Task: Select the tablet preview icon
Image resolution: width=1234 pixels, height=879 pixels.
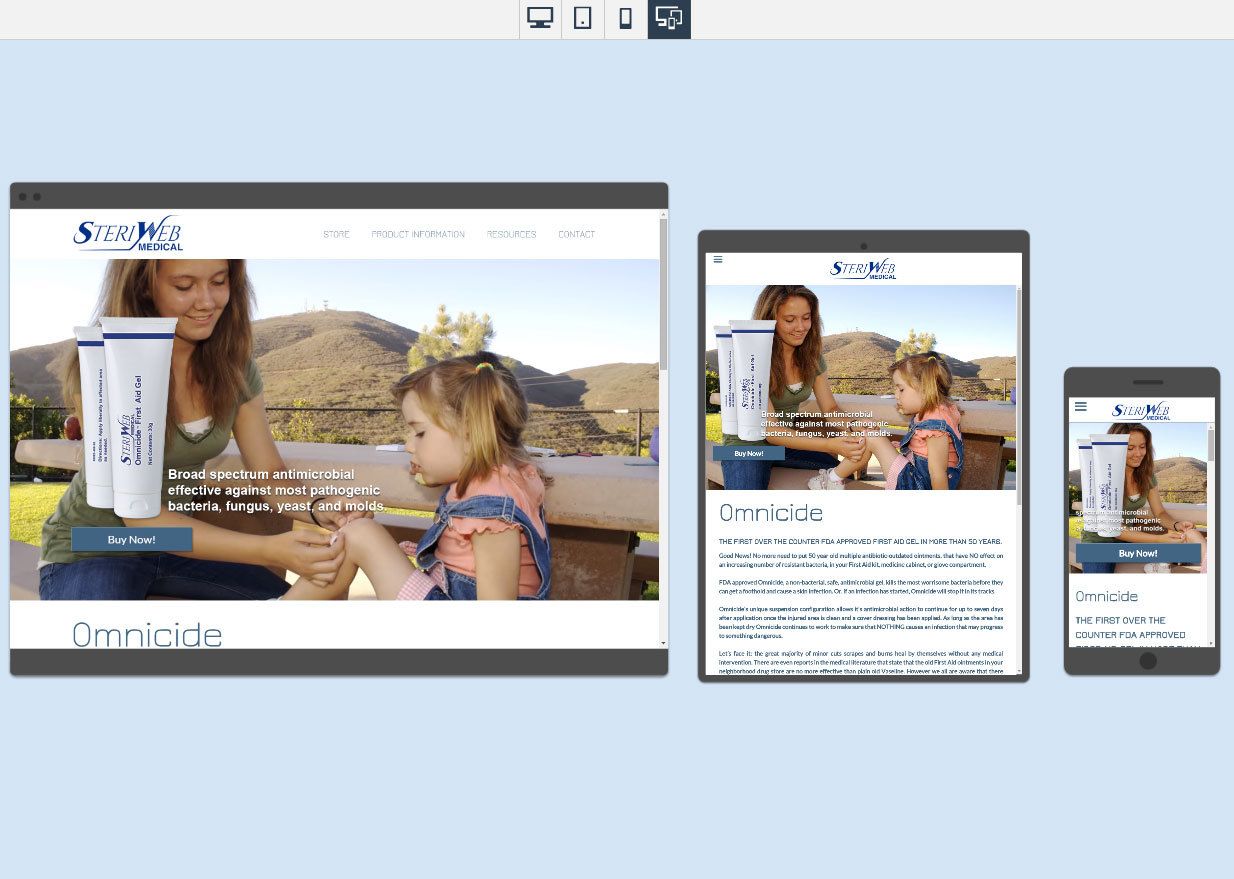Action: pyautogui.click(x=583, y=19)
